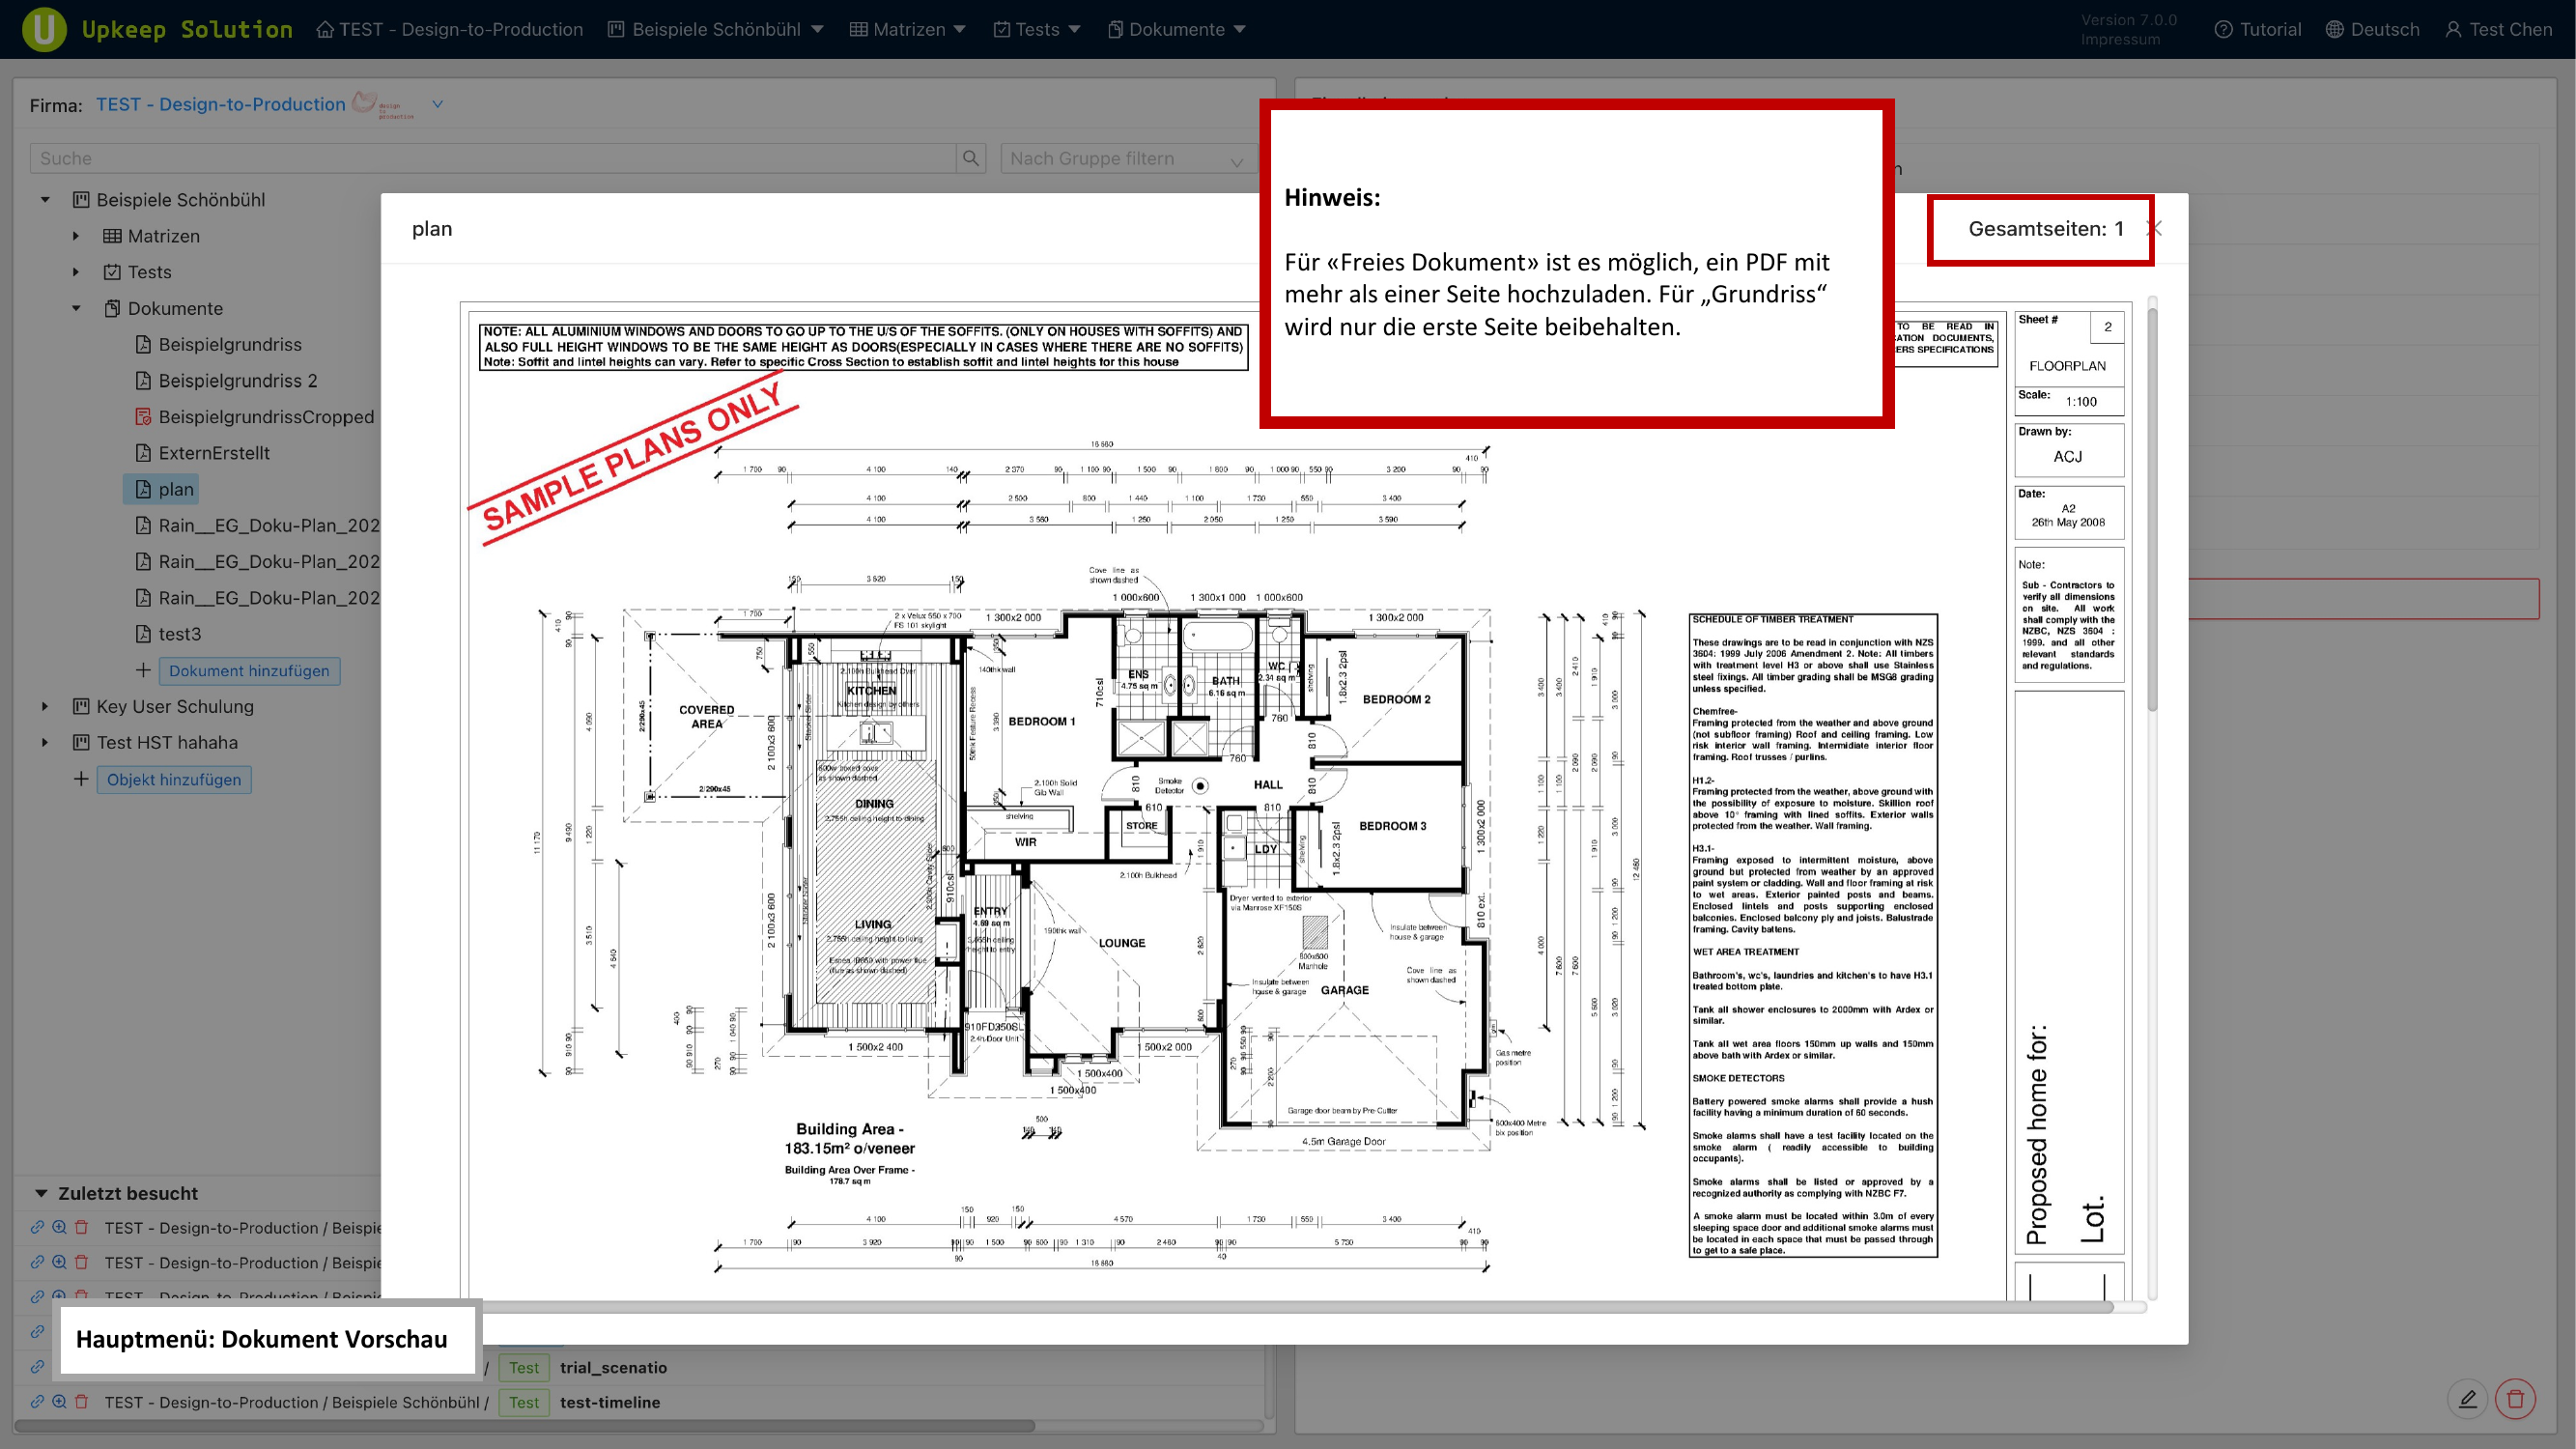
Task: Open the Dokumente menu in the top bar
Action: (x=1176, y=29)
